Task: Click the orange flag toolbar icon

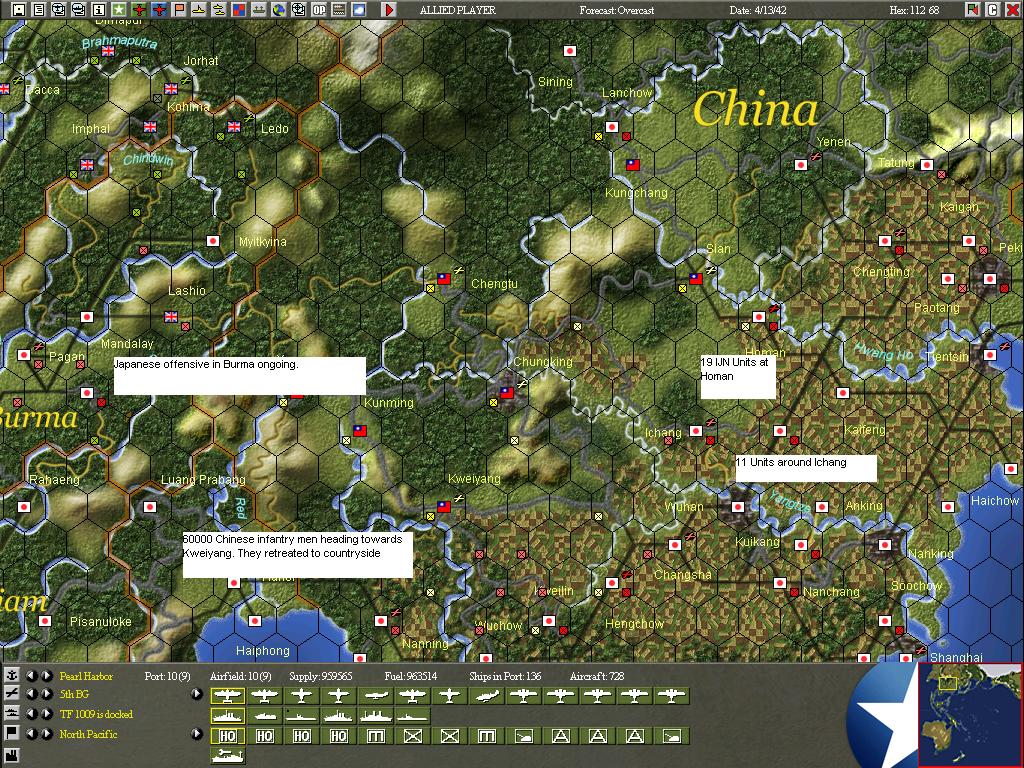Action: [179, 10]
